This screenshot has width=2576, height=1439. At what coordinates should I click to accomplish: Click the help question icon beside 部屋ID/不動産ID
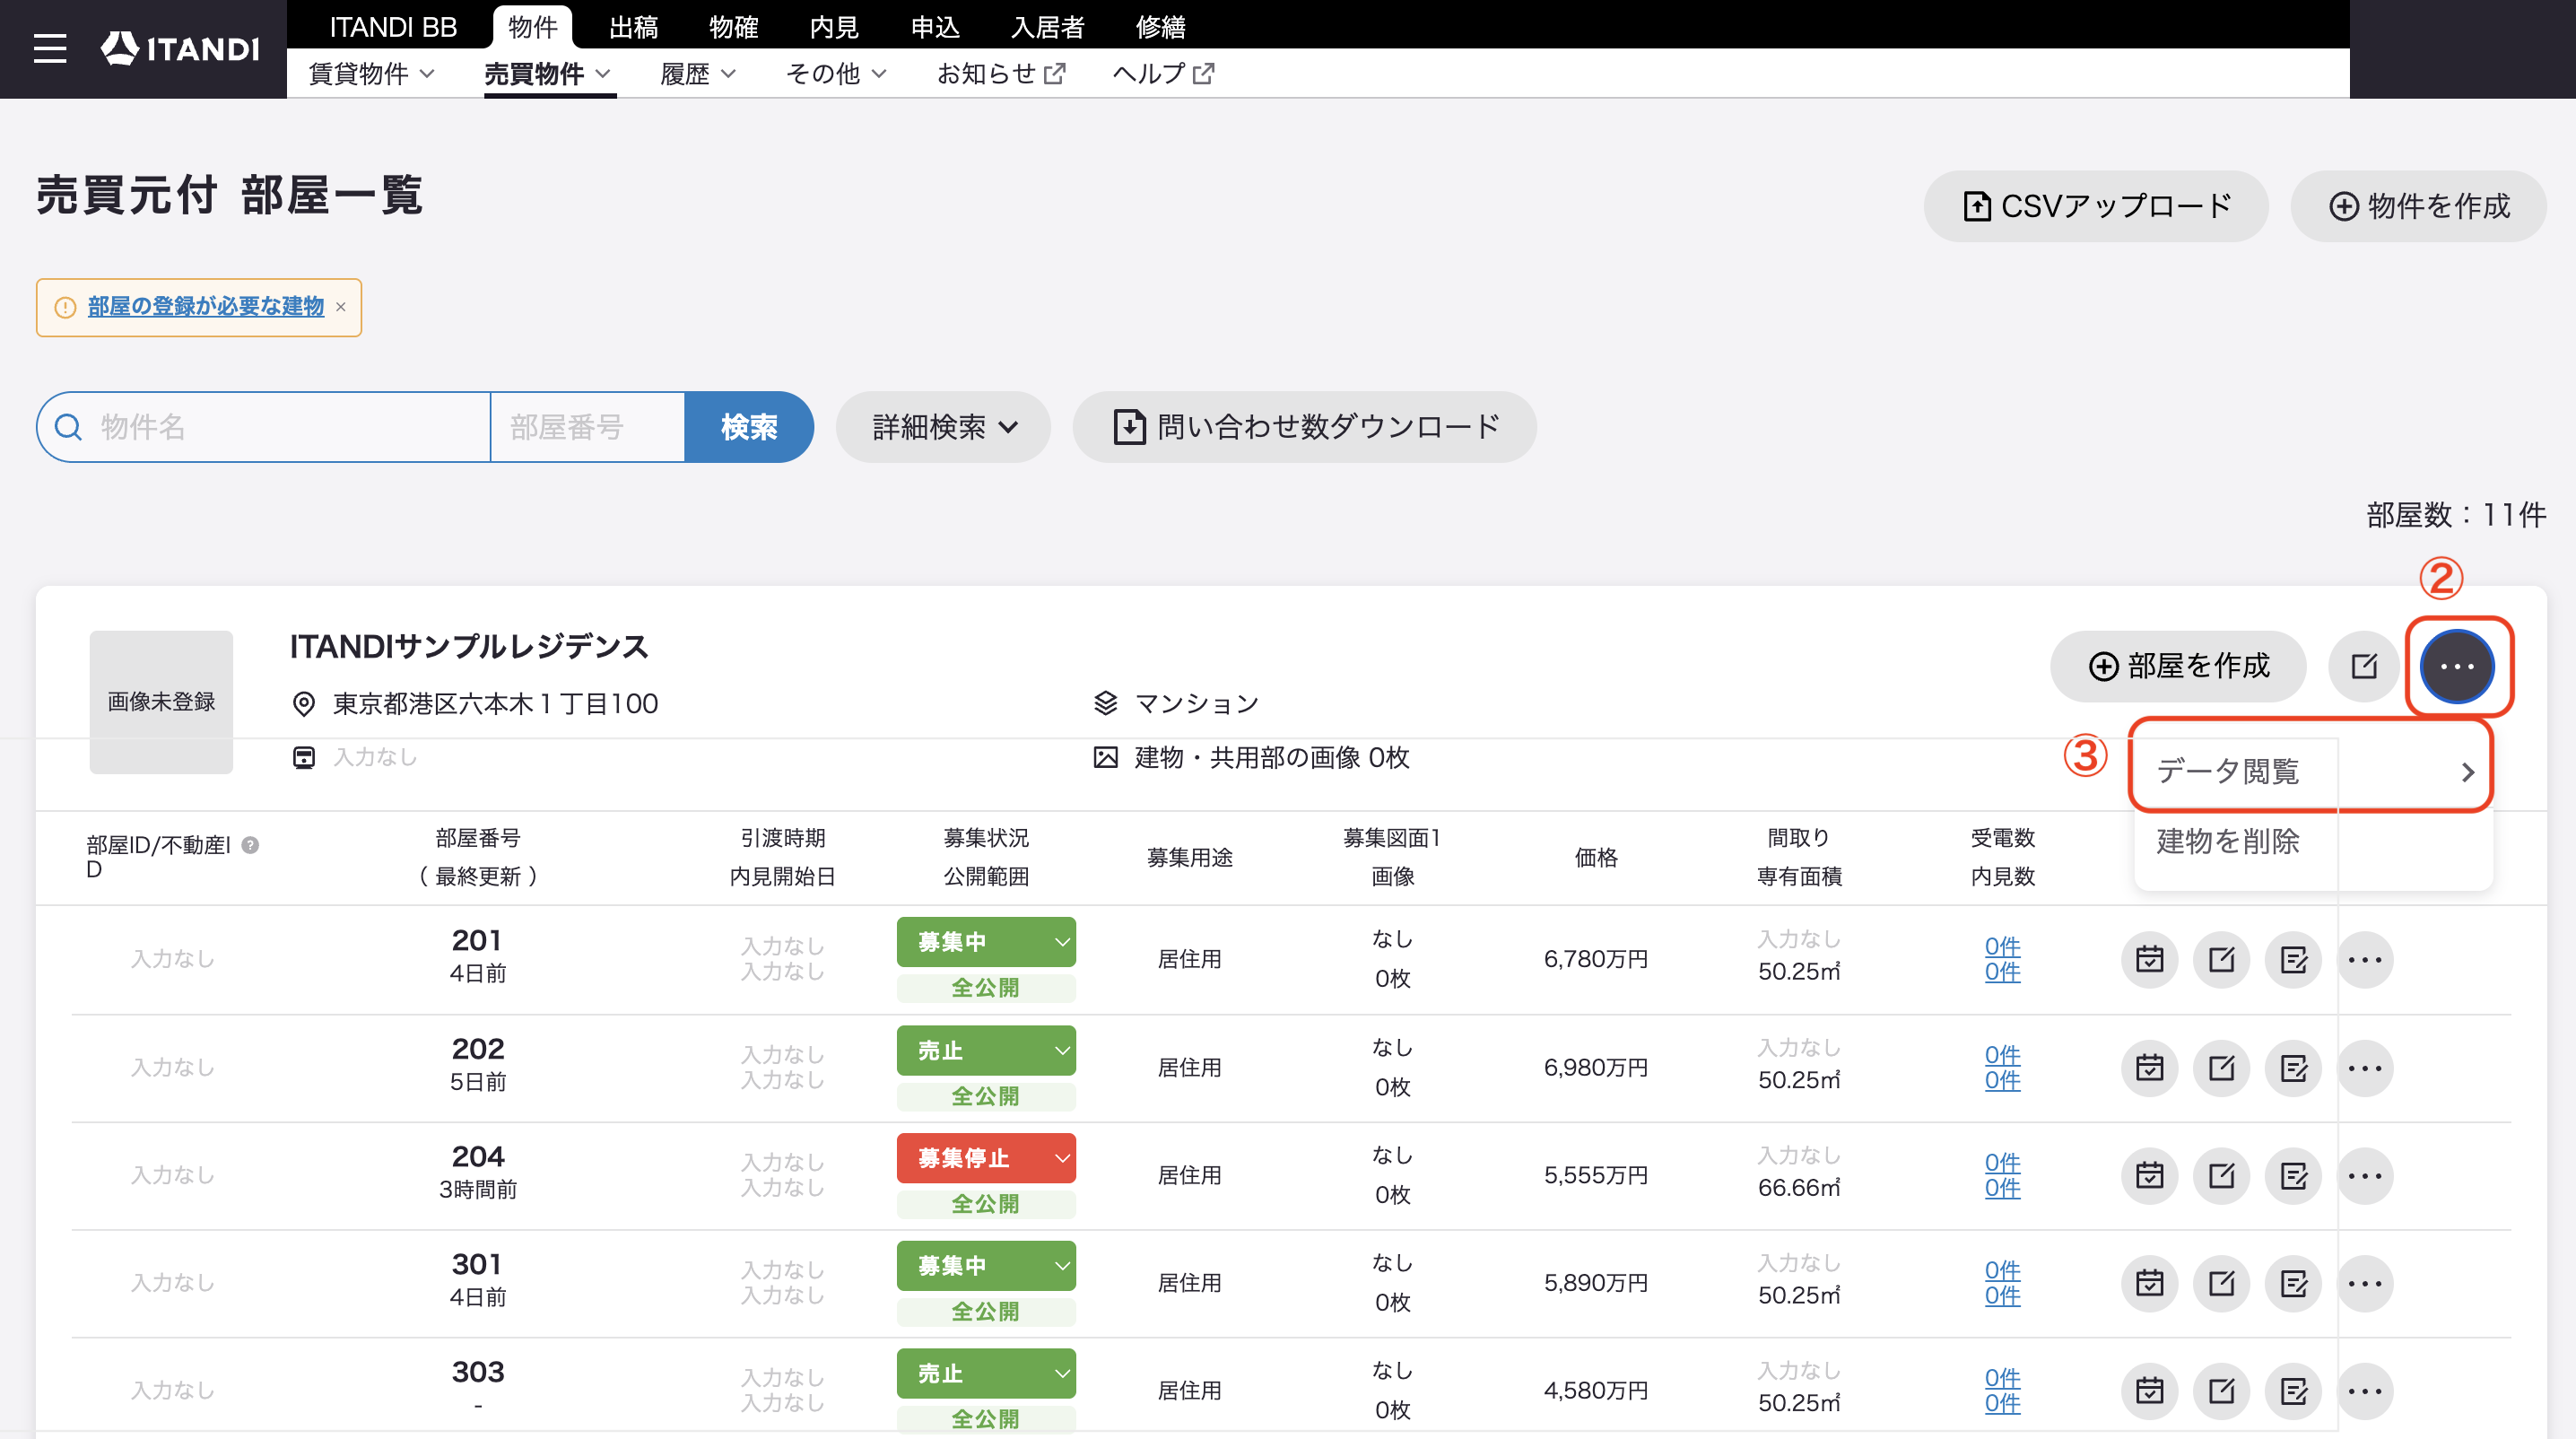251,845
